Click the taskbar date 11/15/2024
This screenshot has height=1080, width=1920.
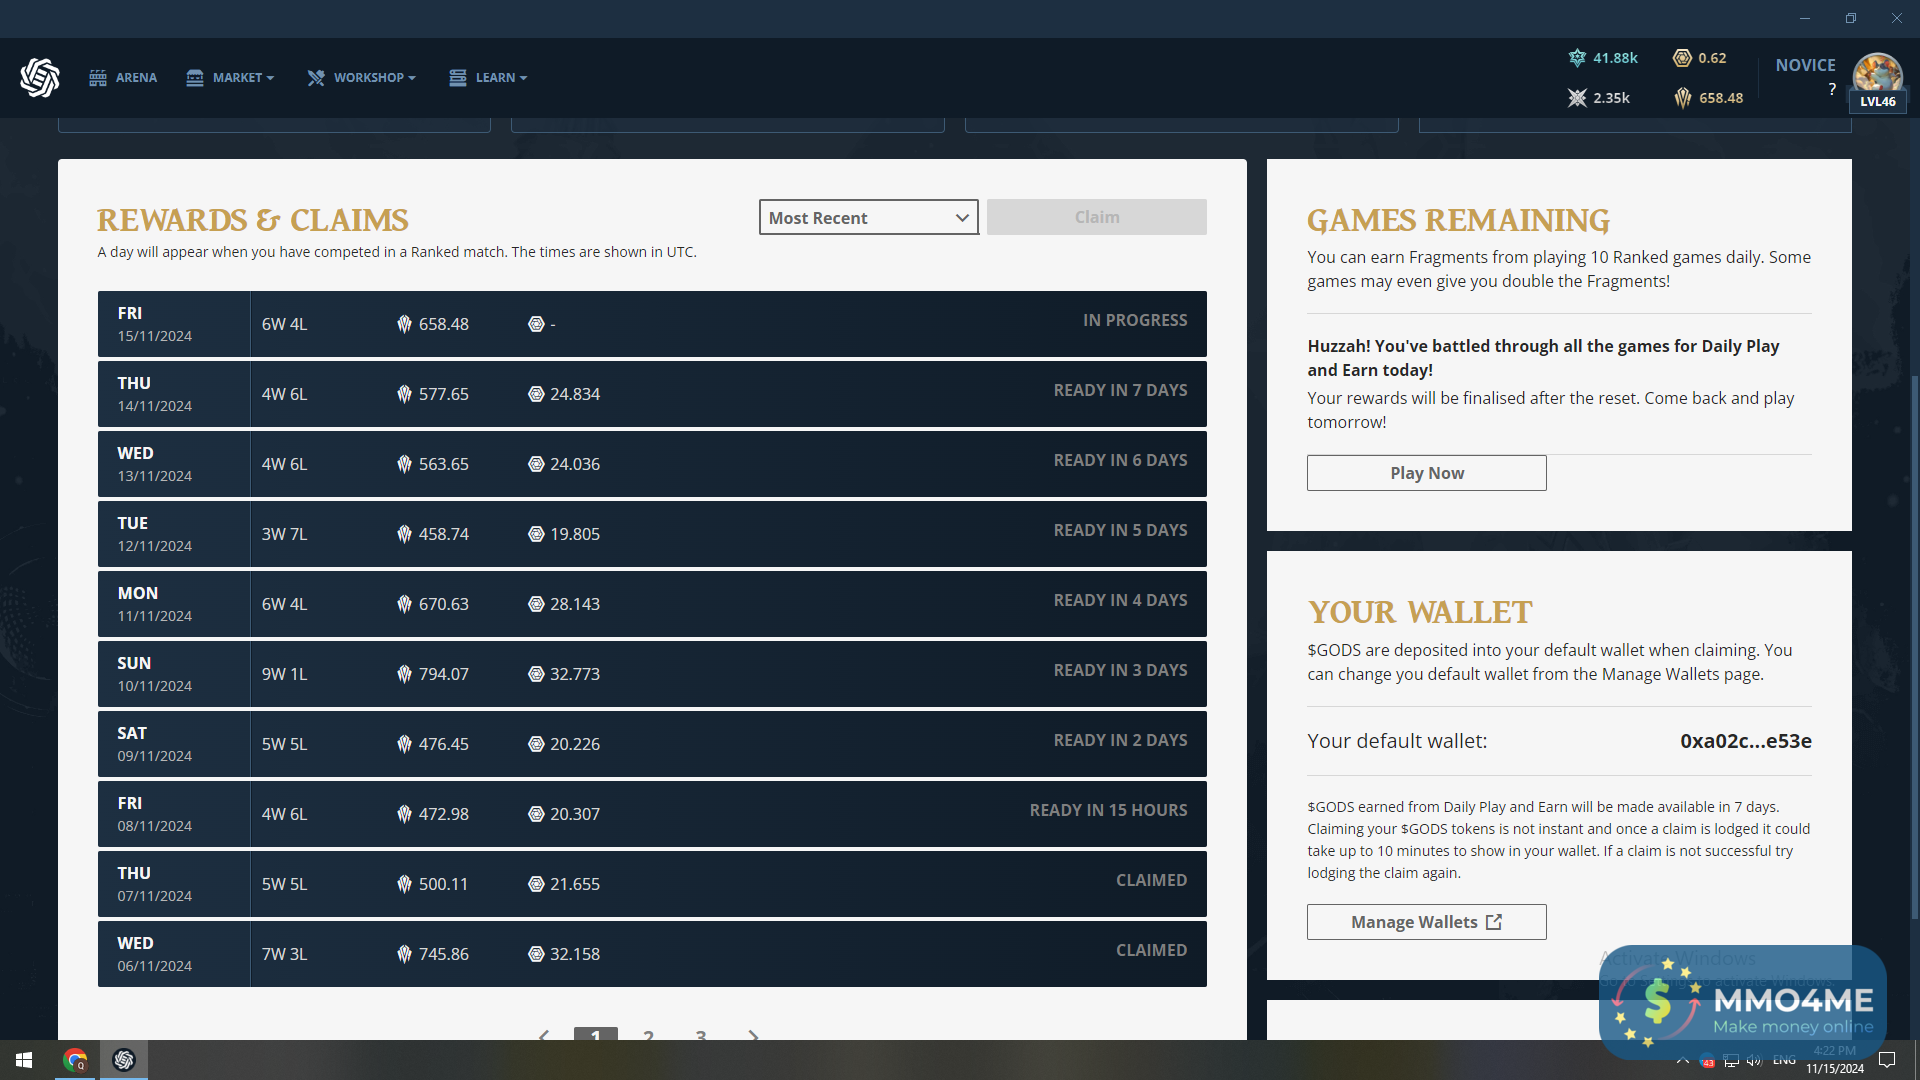tap(1834, 1068)
